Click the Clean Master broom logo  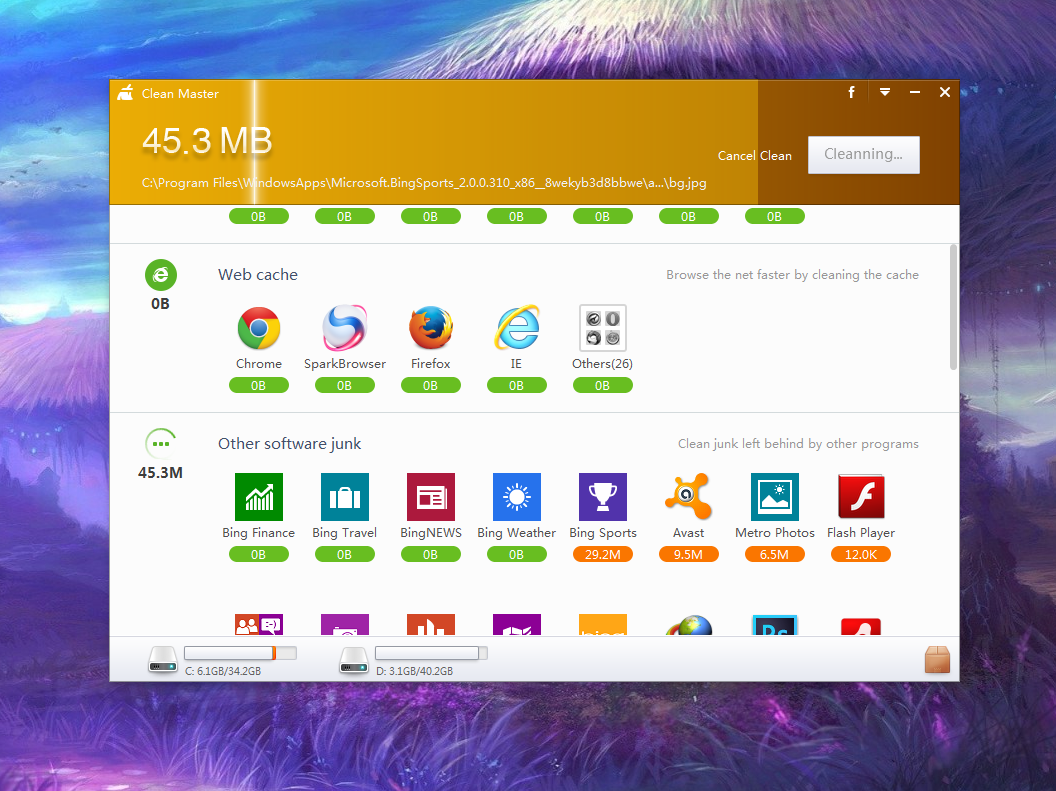click(125, 93)
